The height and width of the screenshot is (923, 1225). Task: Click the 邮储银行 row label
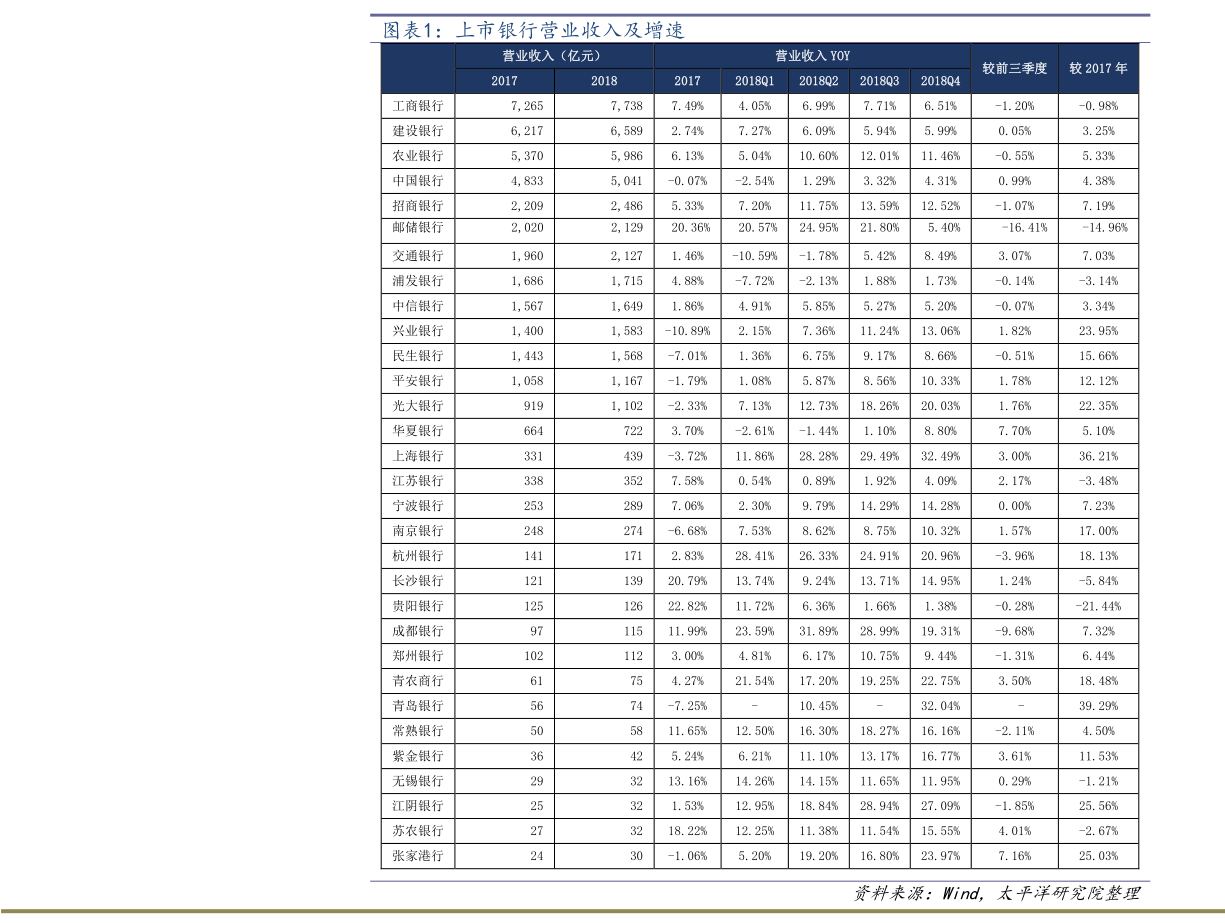click(x=418, y=228)
